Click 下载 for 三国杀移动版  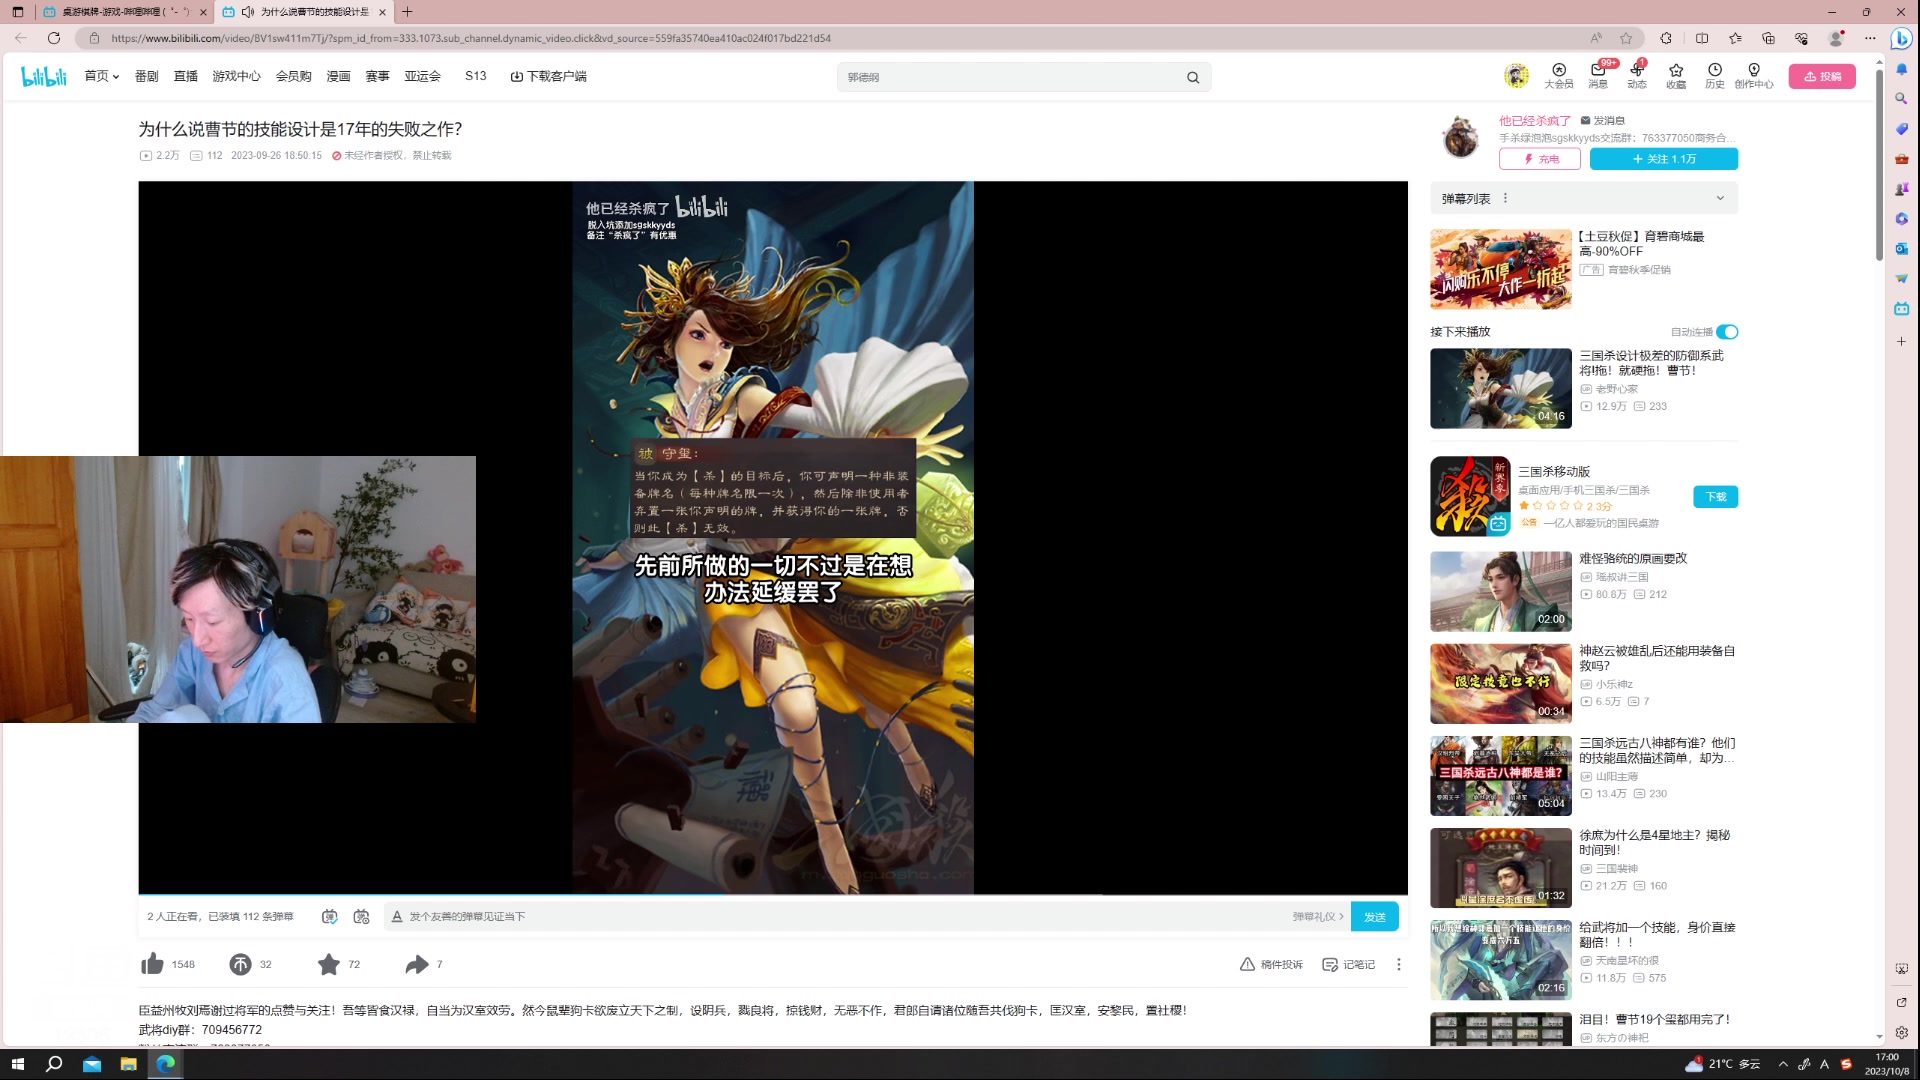(1716, 497)
